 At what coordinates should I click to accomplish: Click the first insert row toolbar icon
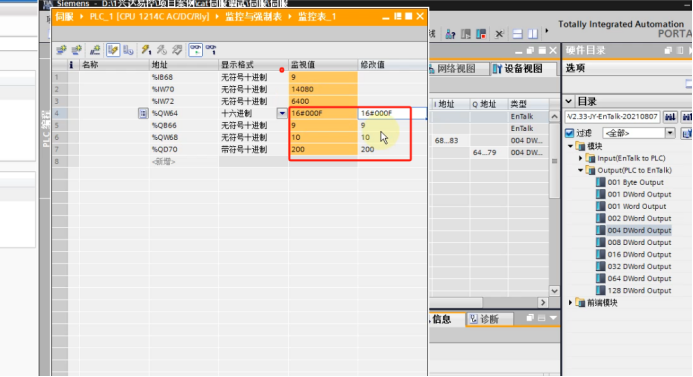[61, 50]
